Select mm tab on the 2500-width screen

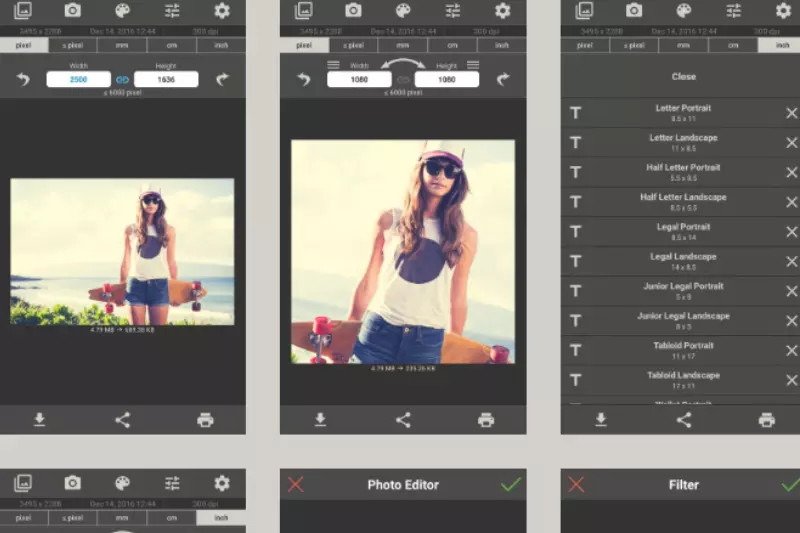[122, 45]
